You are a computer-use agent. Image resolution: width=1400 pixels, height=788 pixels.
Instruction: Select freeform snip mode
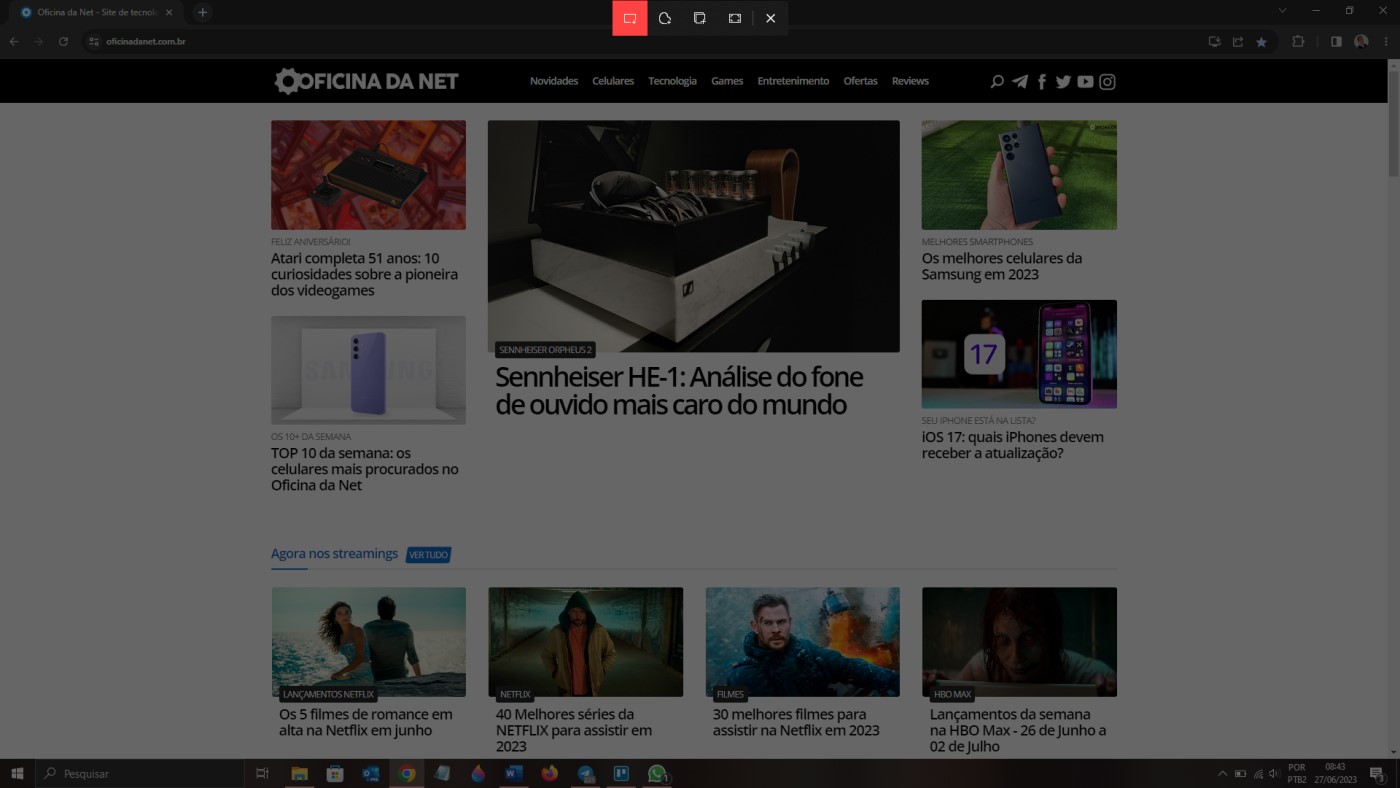coord(664,17)
